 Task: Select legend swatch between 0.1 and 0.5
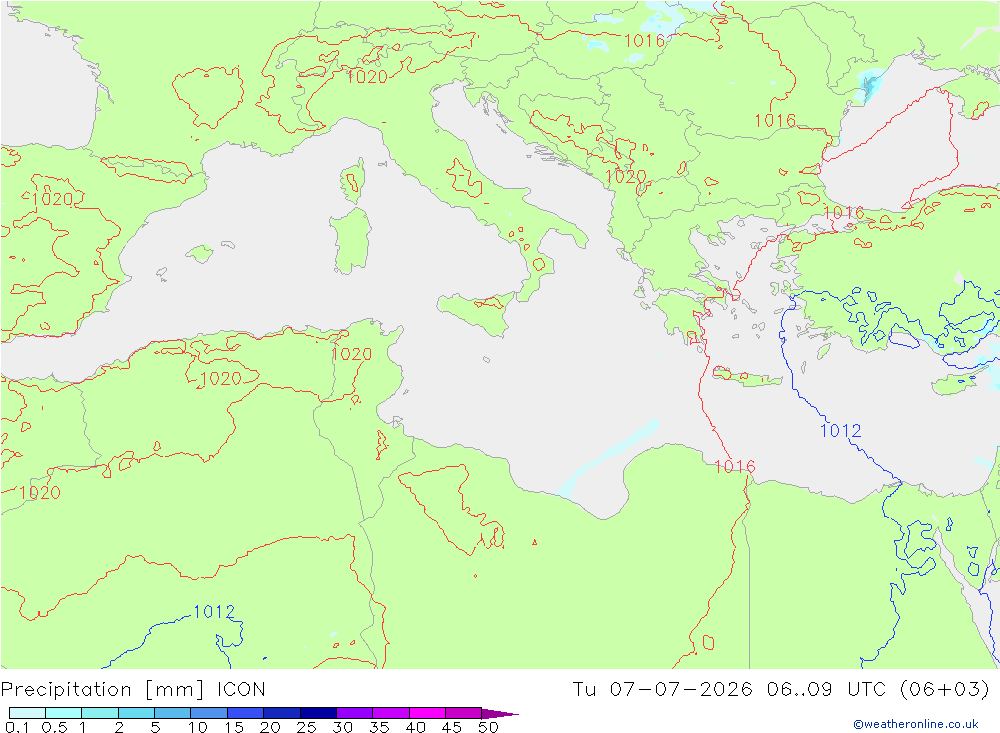(27, 713)
